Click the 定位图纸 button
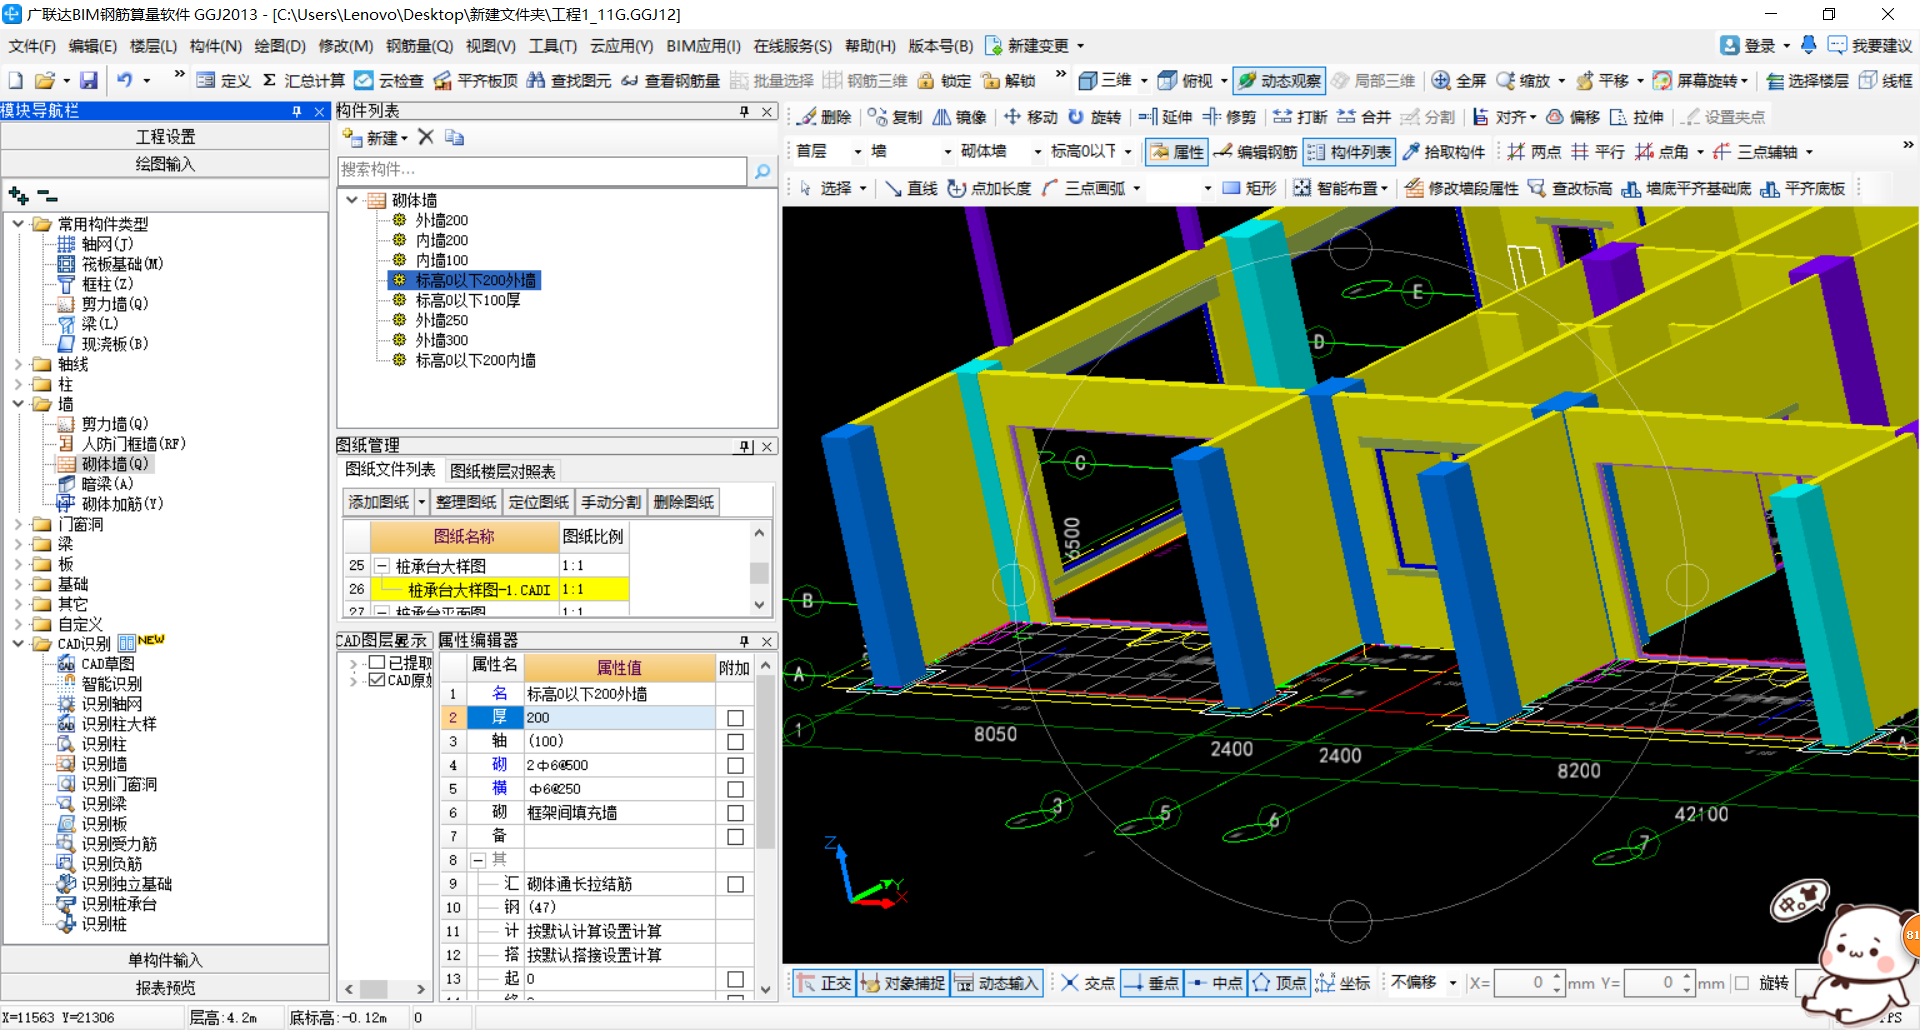 [x=538, y=502]
